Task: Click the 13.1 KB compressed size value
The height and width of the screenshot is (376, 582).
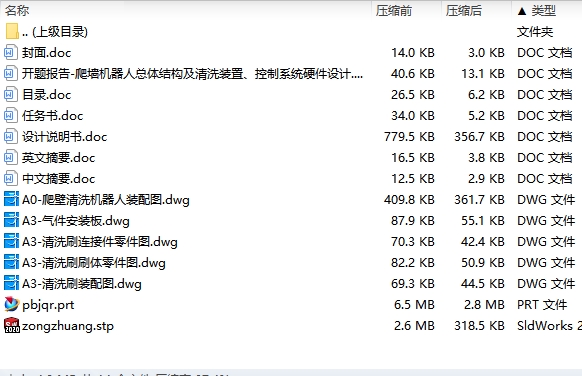Action: tap(483, 73)
